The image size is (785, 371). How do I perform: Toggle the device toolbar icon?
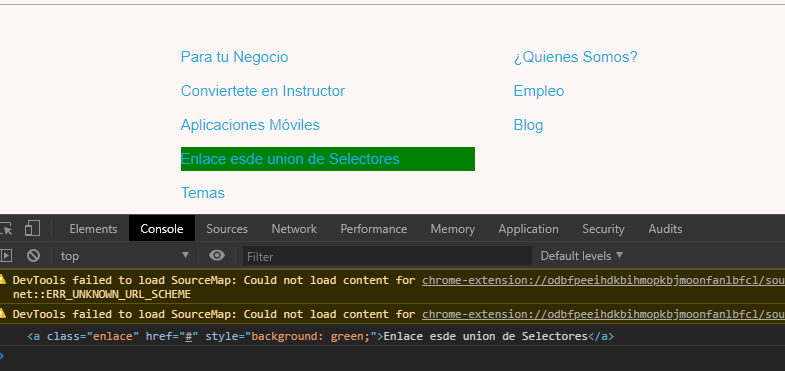(32, 229)
